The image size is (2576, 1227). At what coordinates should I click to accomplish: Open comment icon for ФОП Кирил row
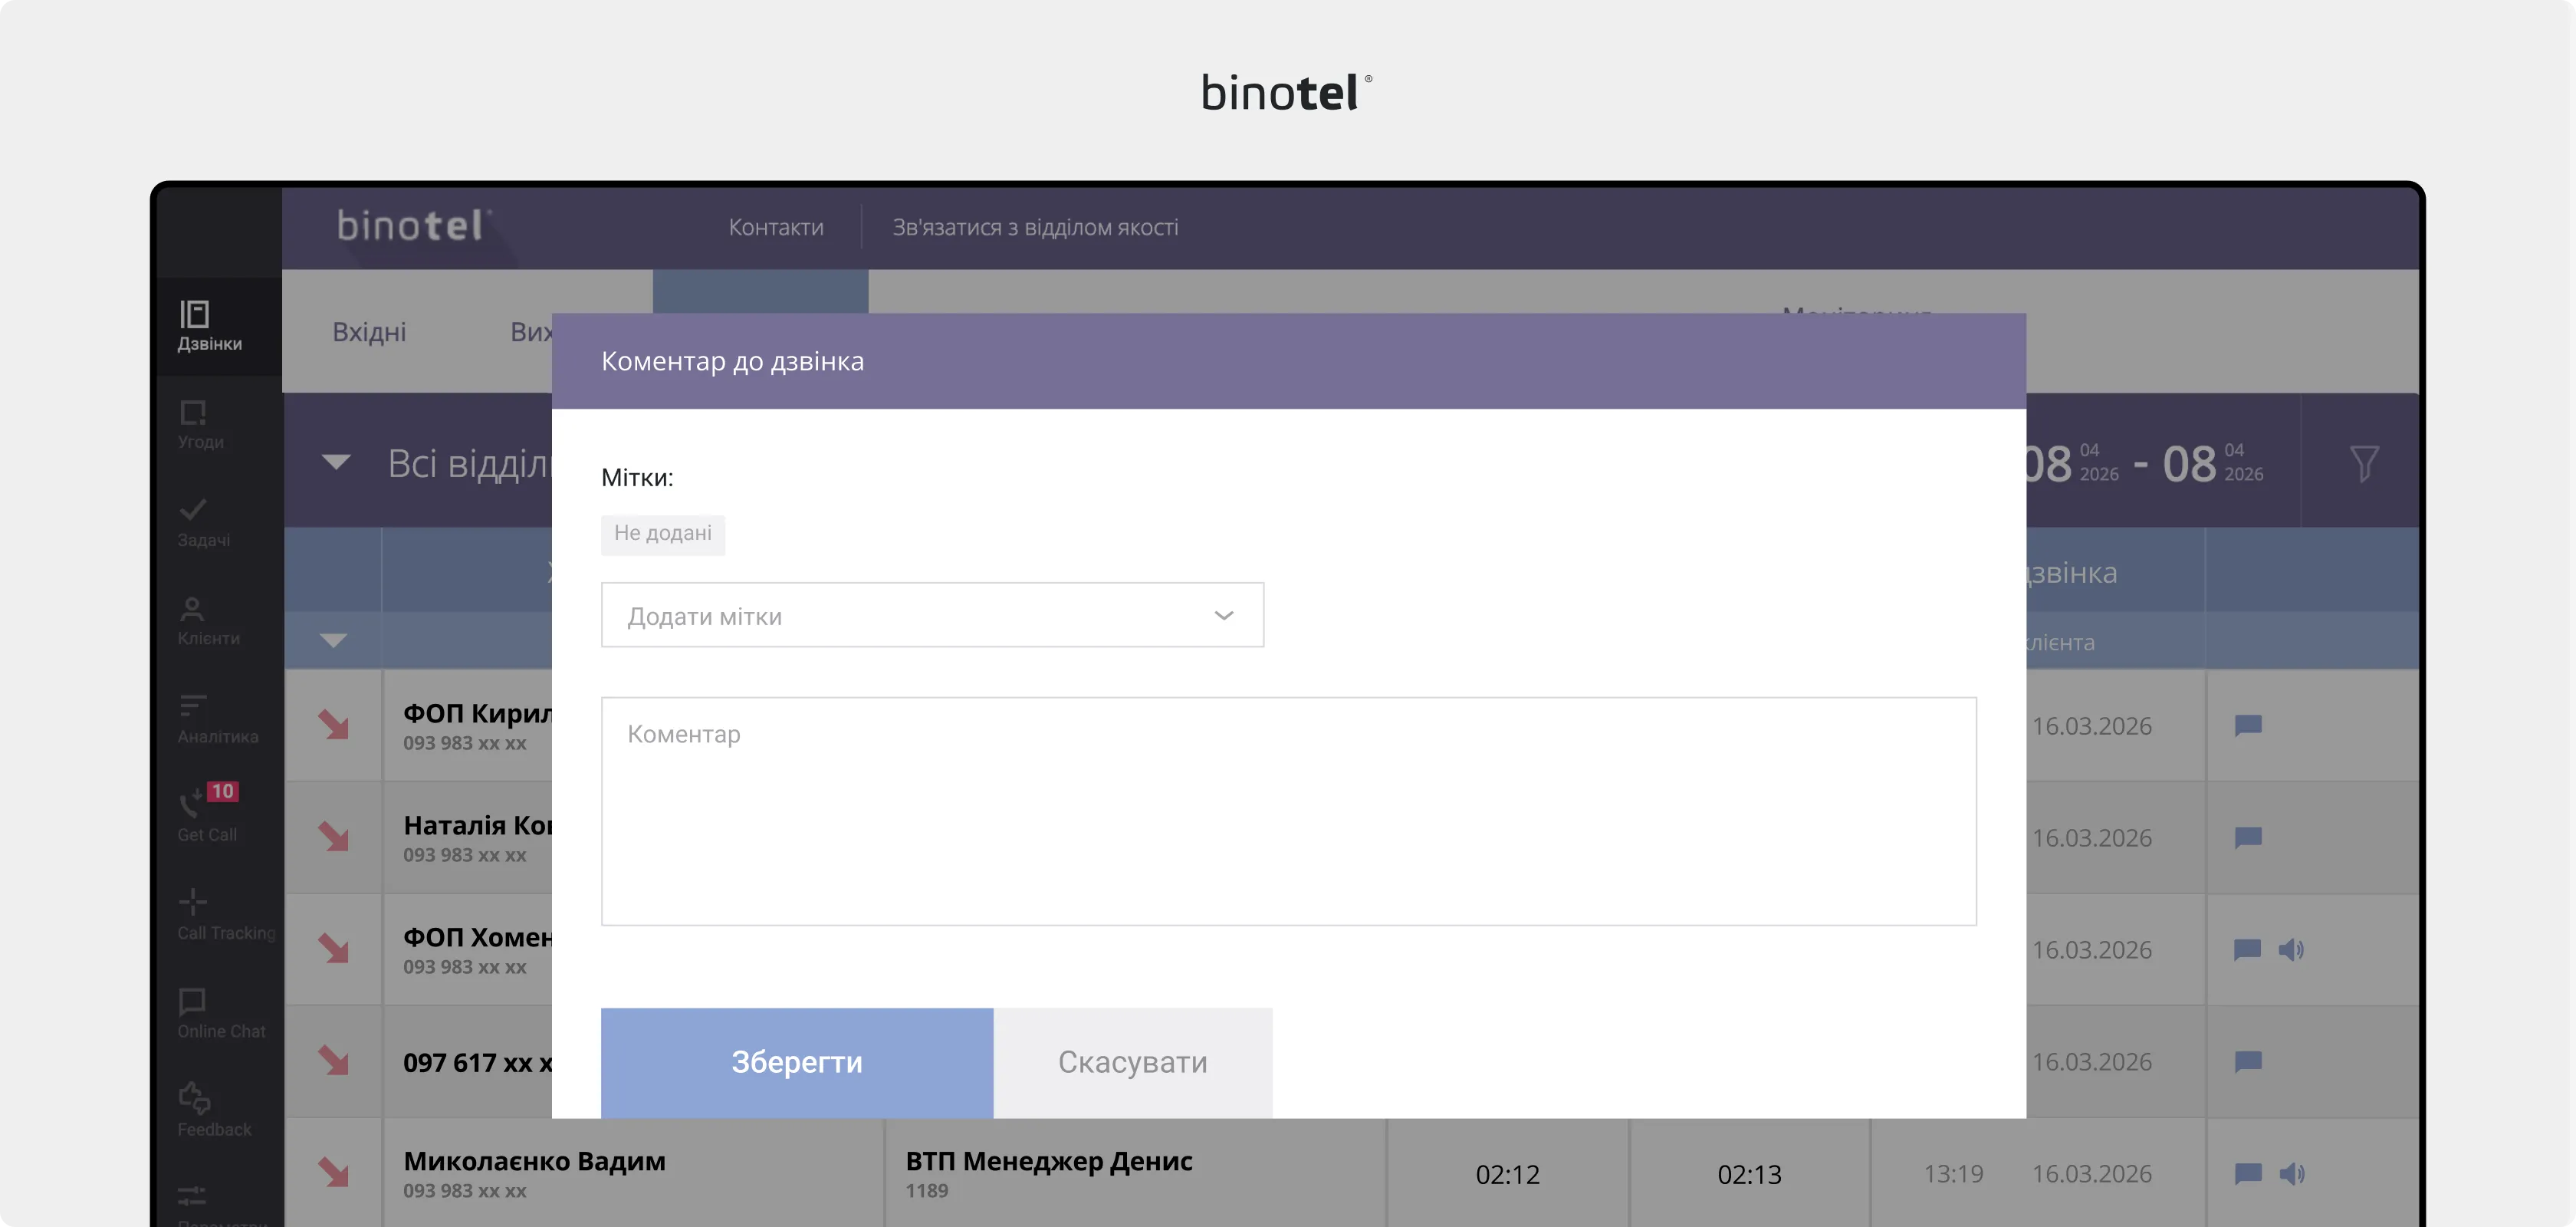click(x=2248, y=725)
